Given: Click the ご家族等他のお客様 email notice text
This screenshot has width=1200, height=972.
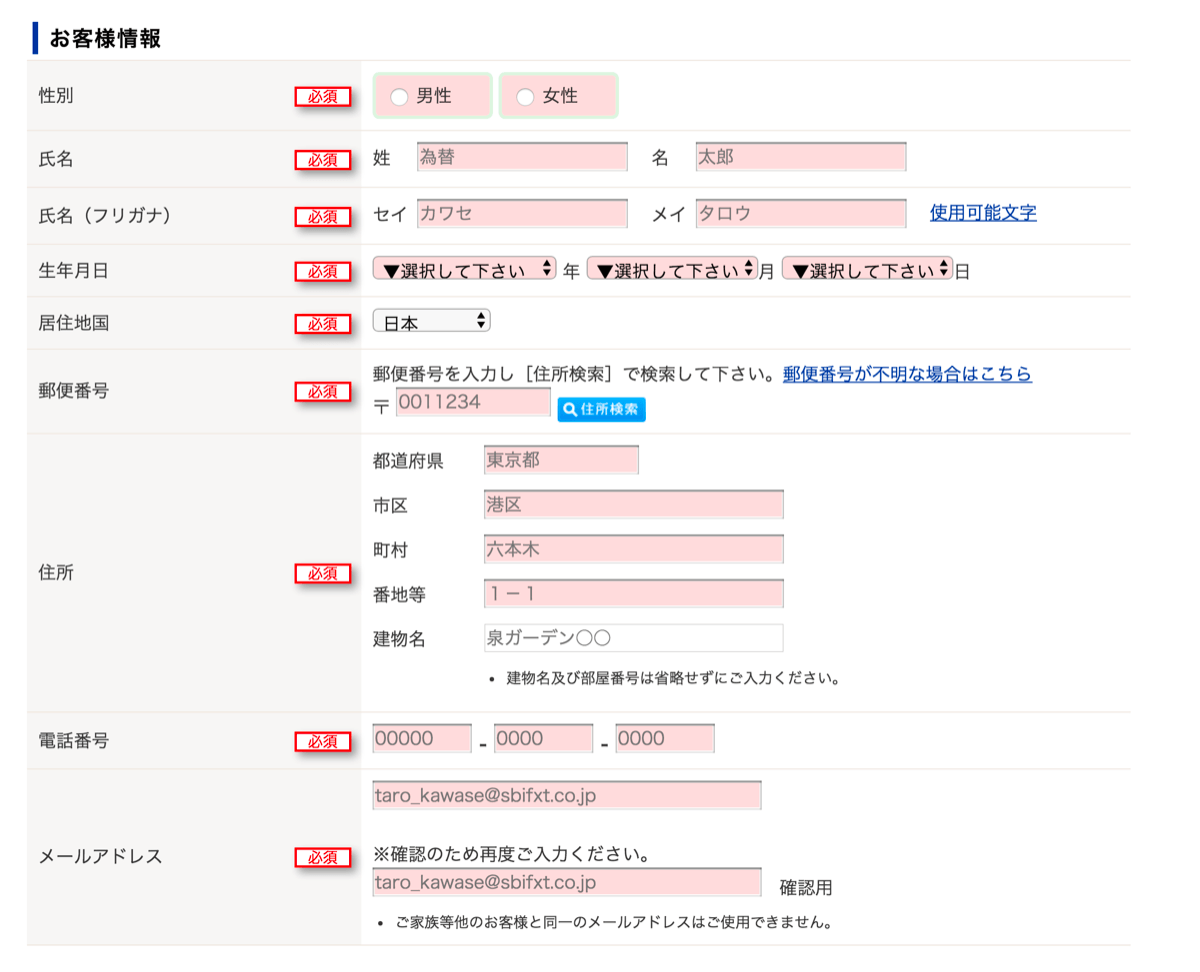Looking at the screenshot, I should click(614, 922).
